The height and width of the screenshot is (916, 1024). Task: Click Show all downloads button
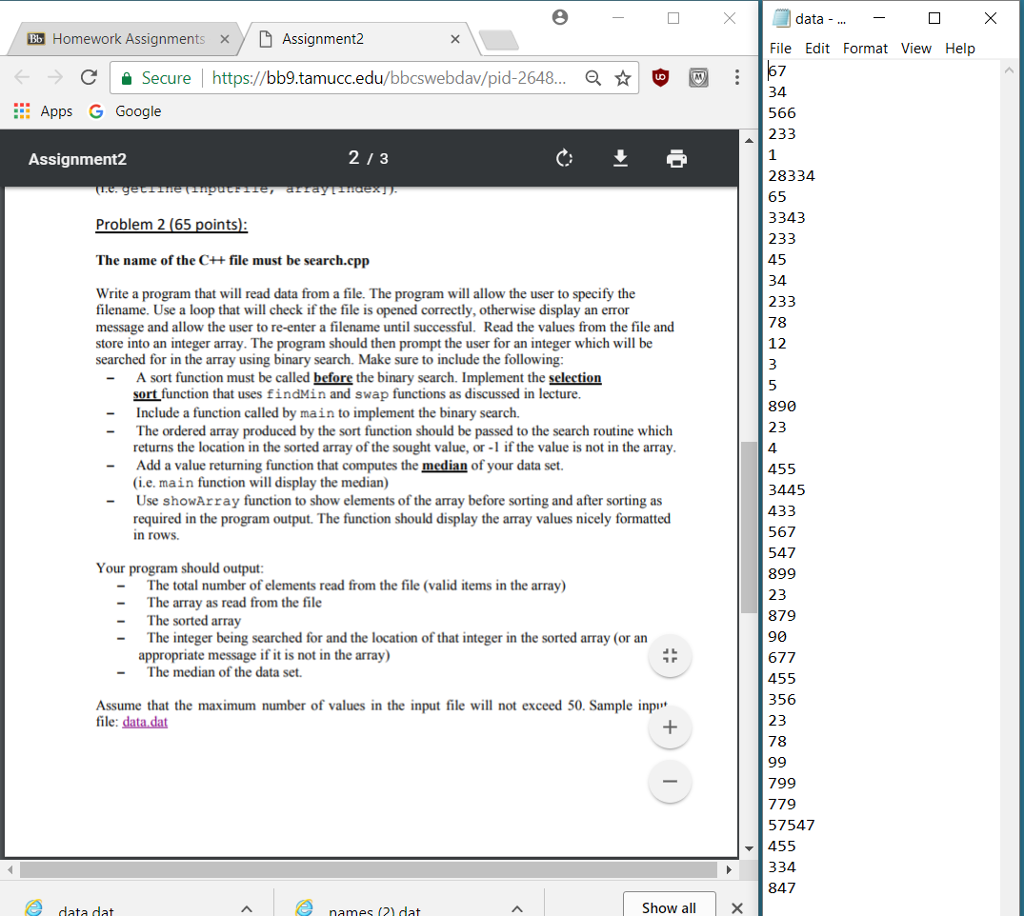(x=669, y=906)
